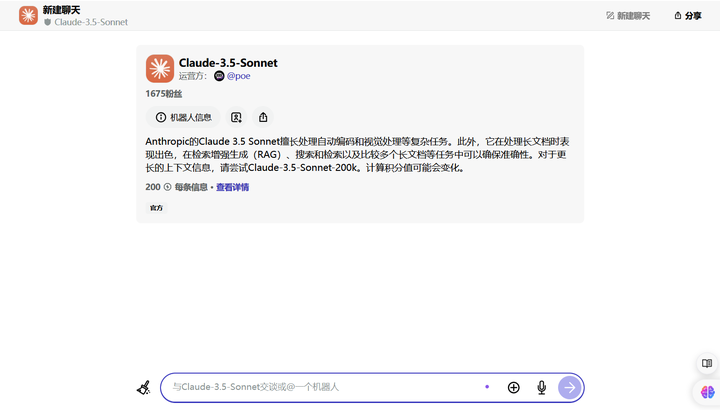Image resolution: width=720 pixels, height=410 pixels.
Task: Click the points coin icon beside 200
Action: [168, 187]
